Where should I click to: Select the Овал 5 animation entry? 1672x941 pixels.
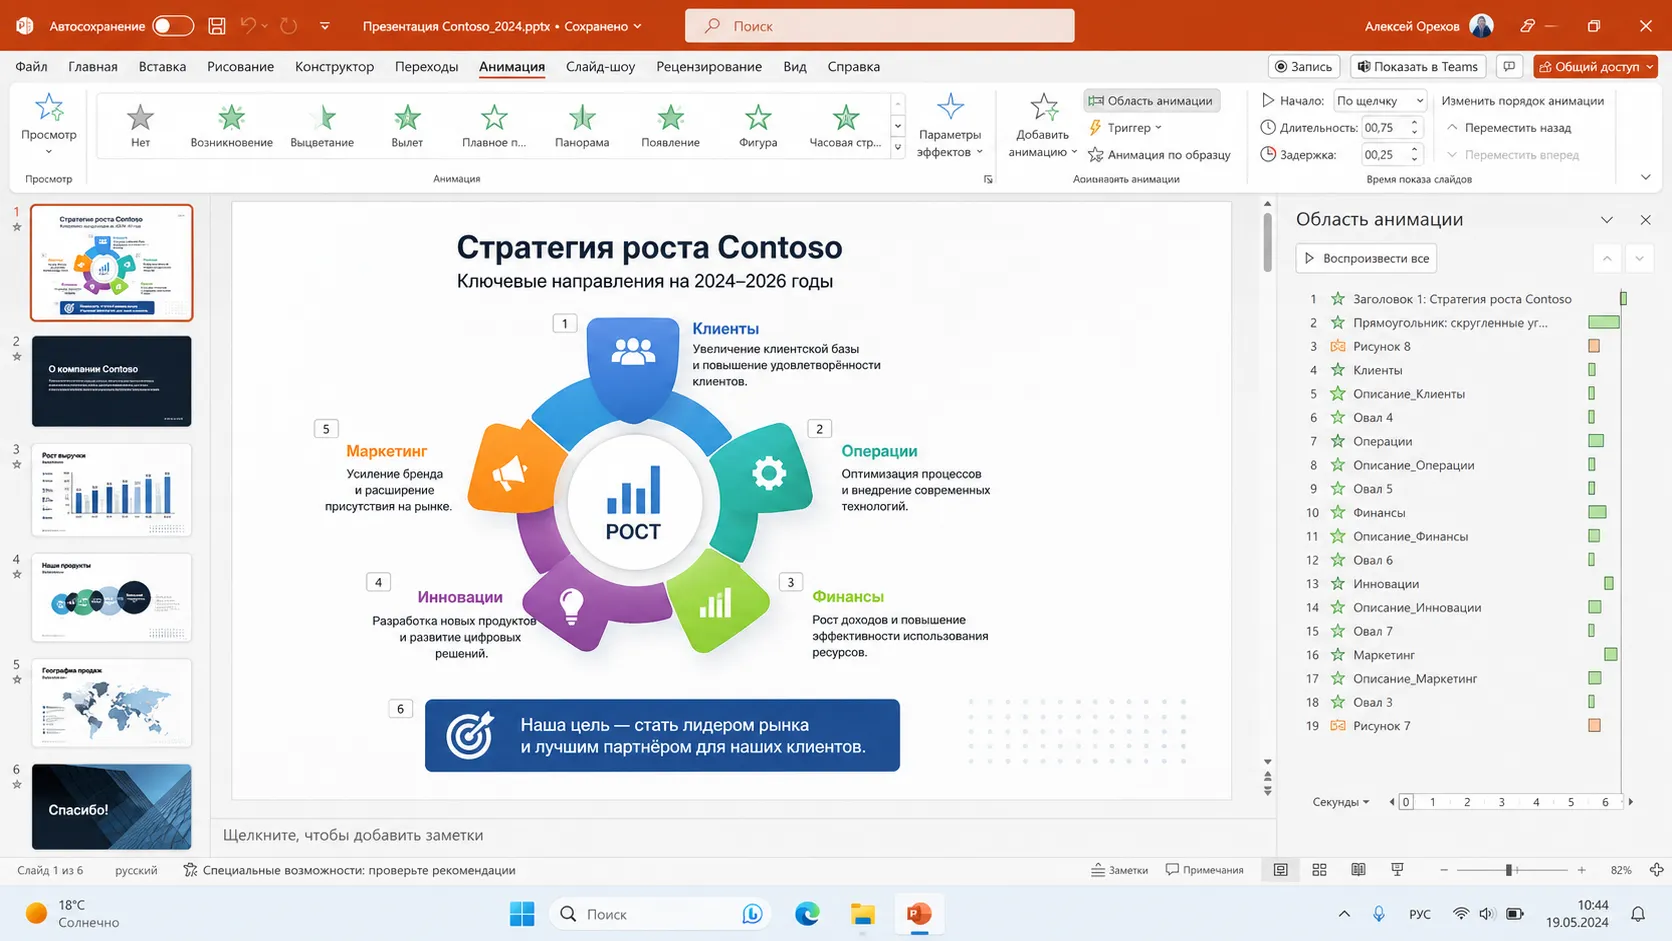[1461, 489]
